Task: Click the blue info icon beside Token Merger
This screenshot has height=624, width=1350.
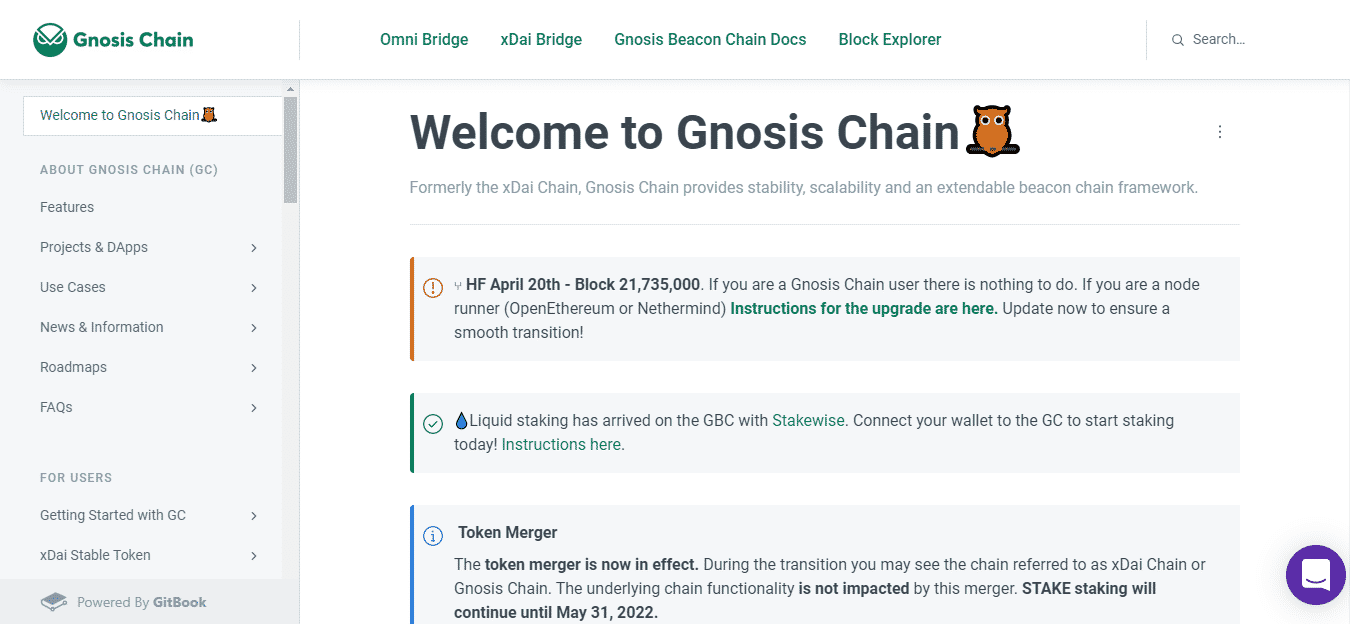Action: coord(433,536)
